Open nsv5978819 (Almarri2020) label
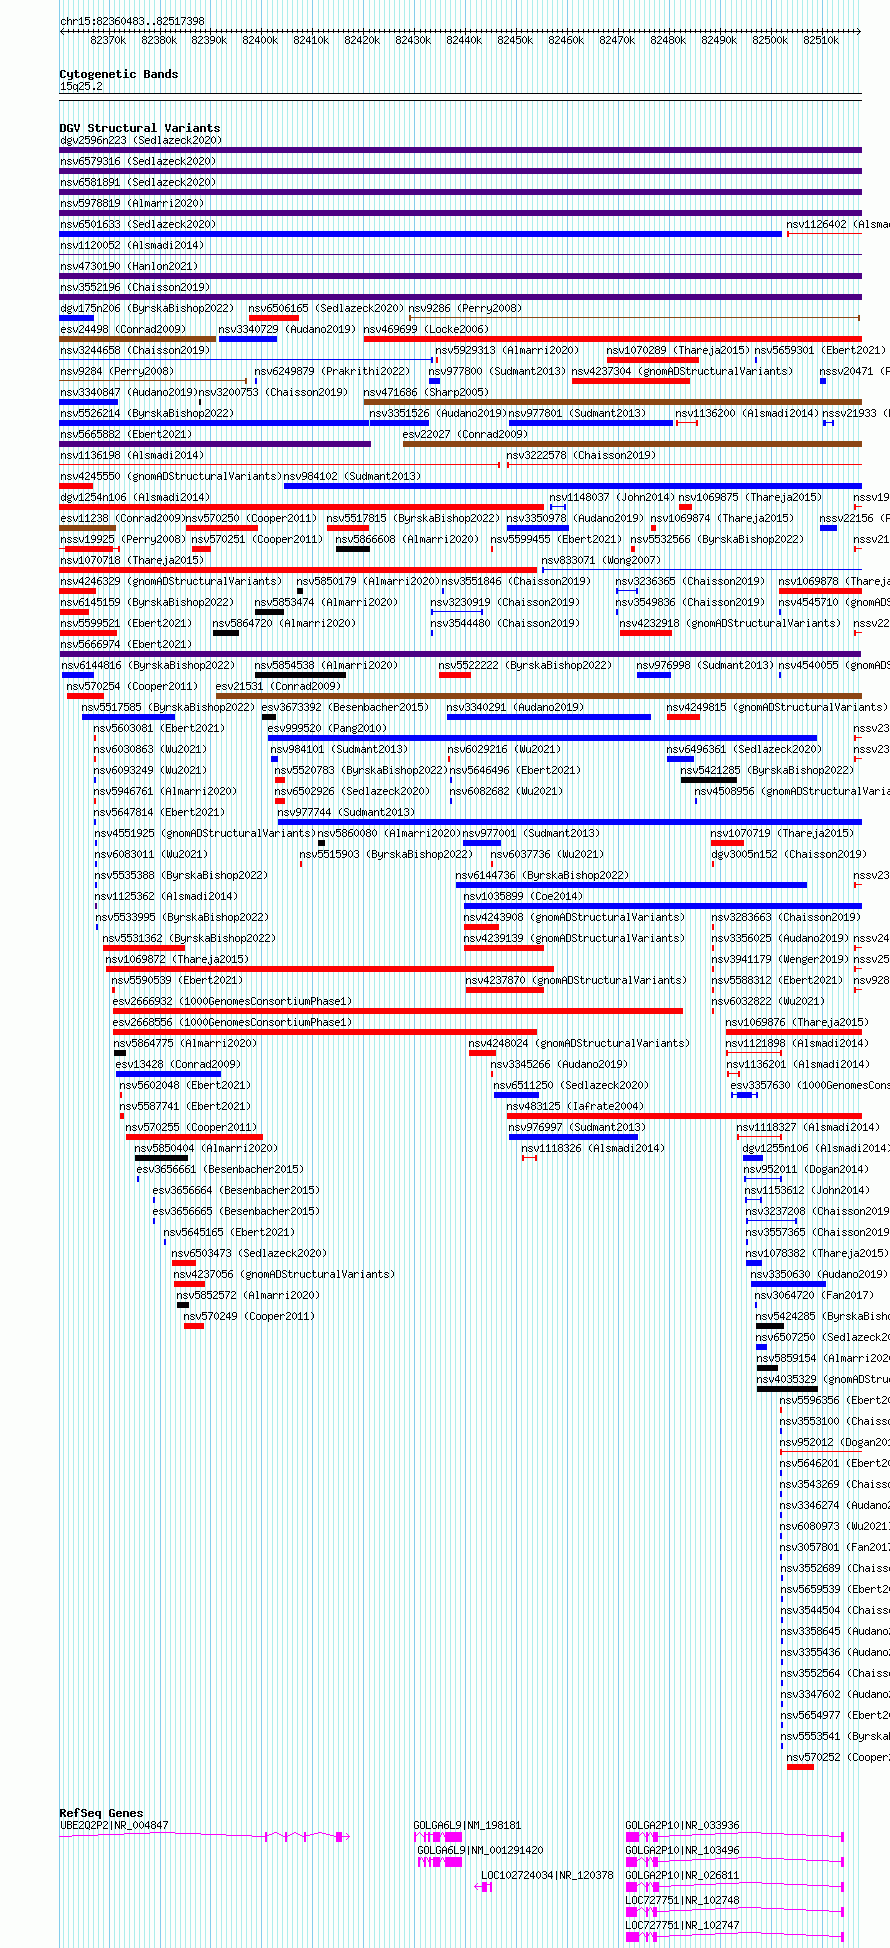Image resolution: width=890 pixels, height=1948 pixels. [x=132, y=203]
